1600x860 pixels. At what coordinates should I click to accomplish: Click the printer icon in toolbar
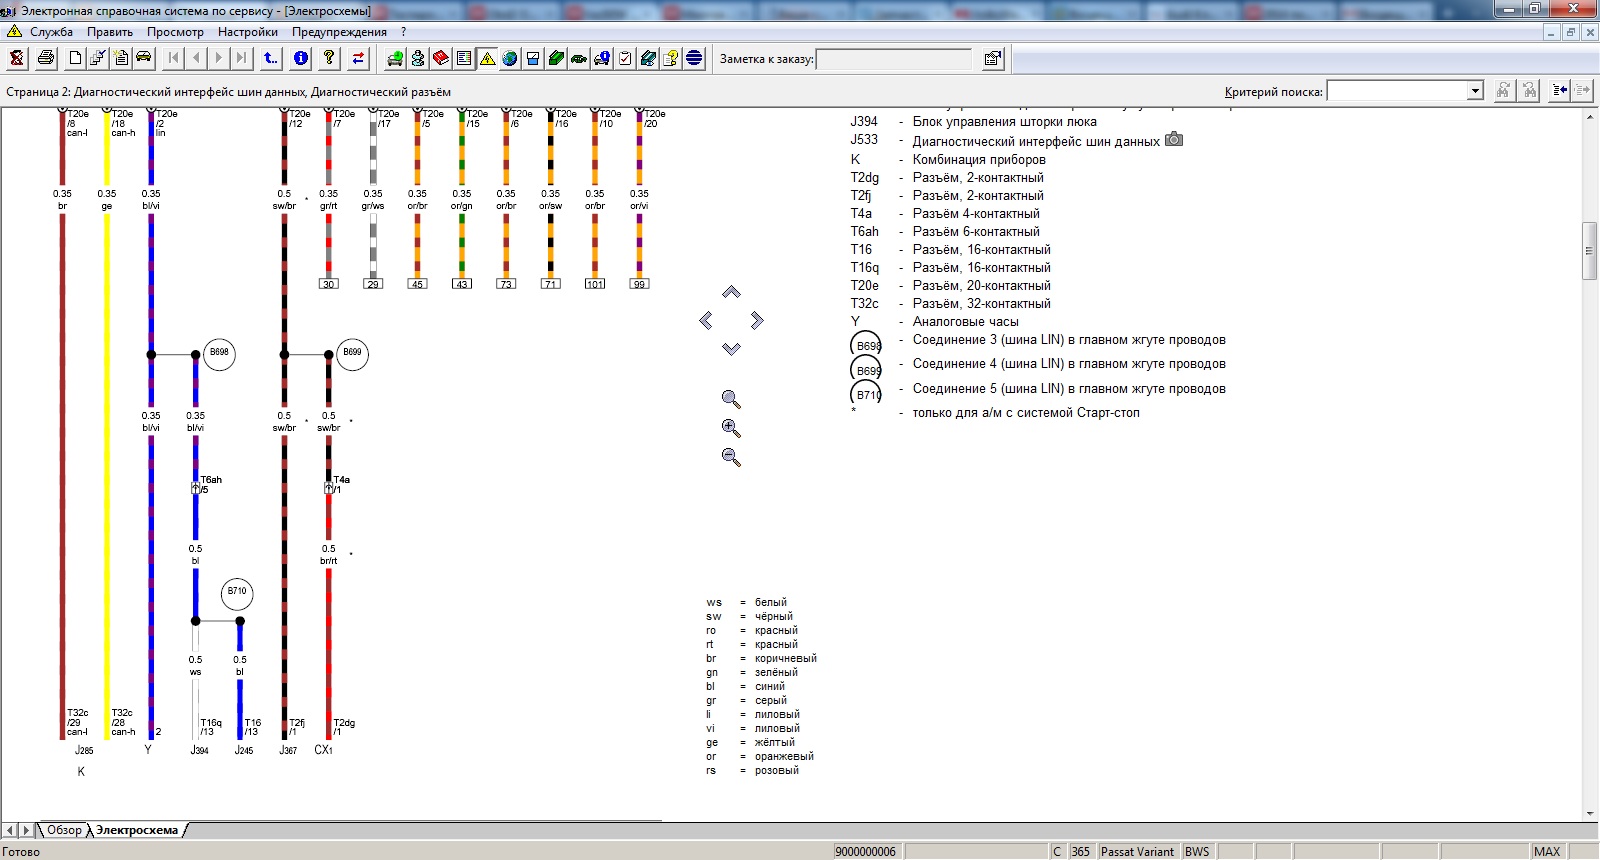46,58
